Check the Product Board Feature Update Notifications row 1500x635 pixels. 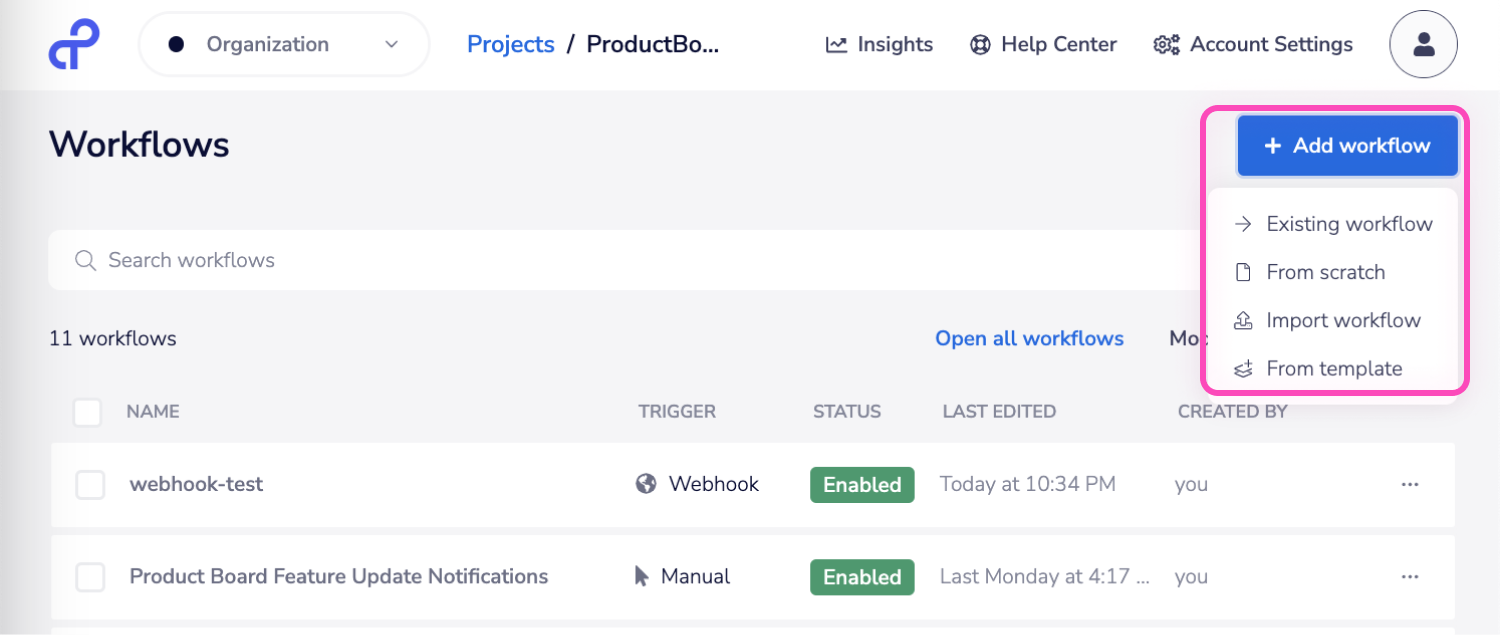point(90,576)
